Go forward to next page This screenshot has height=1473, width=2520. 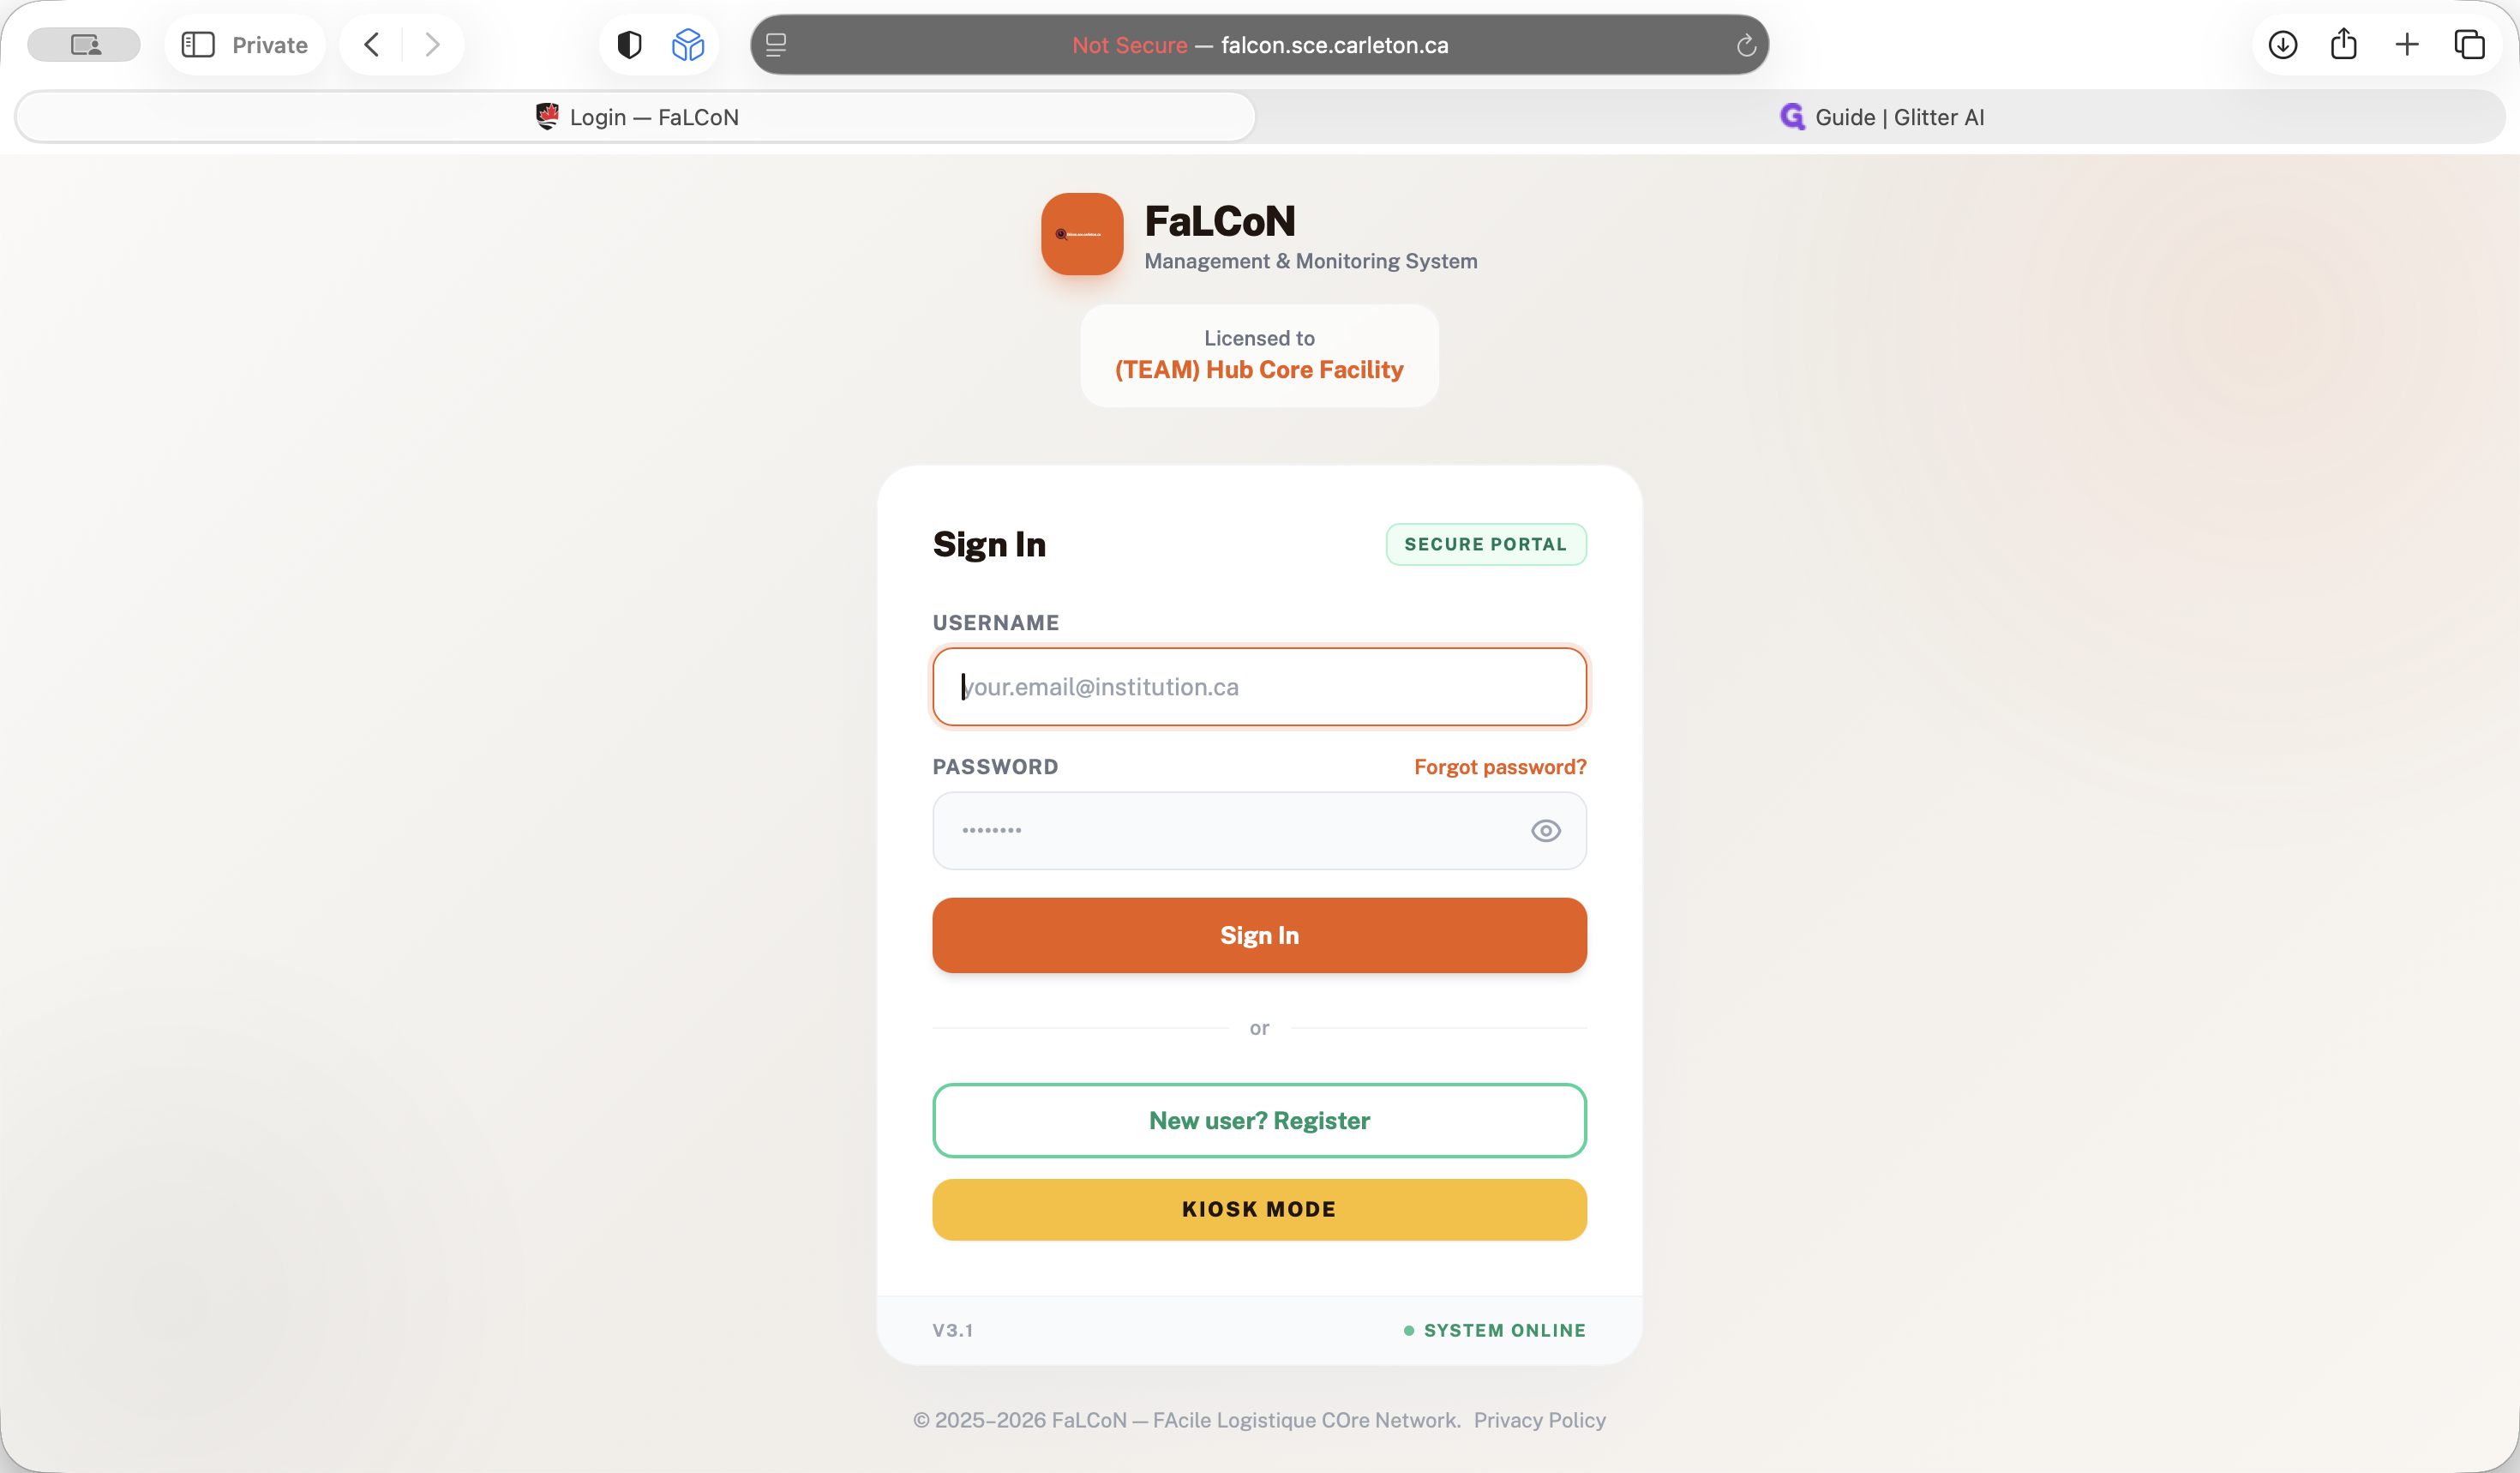pos(432,45)
